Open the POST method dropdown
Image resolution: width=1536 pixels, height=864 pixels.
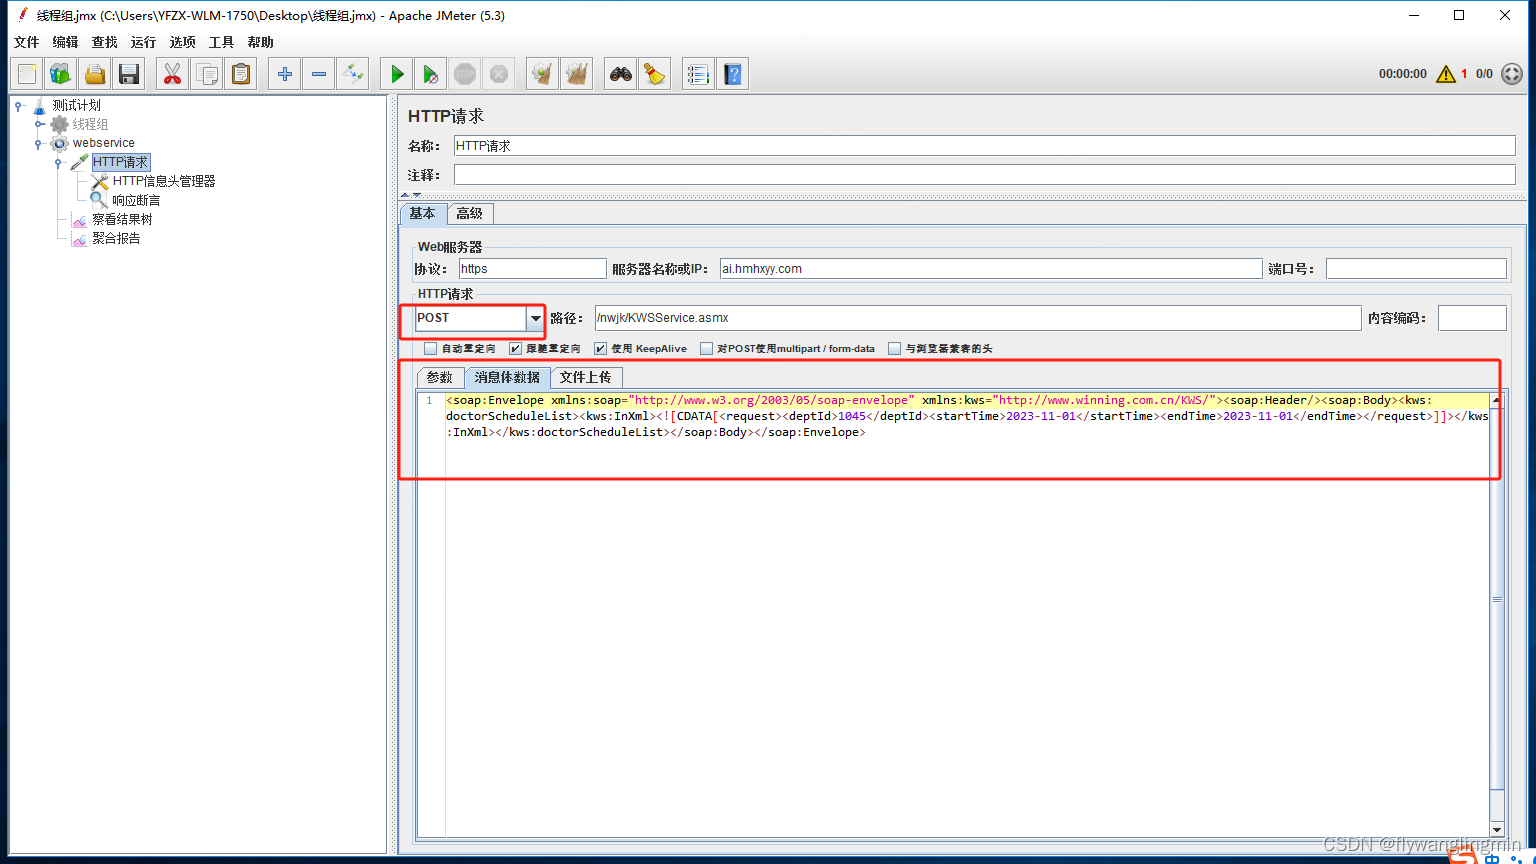point(535,318)
